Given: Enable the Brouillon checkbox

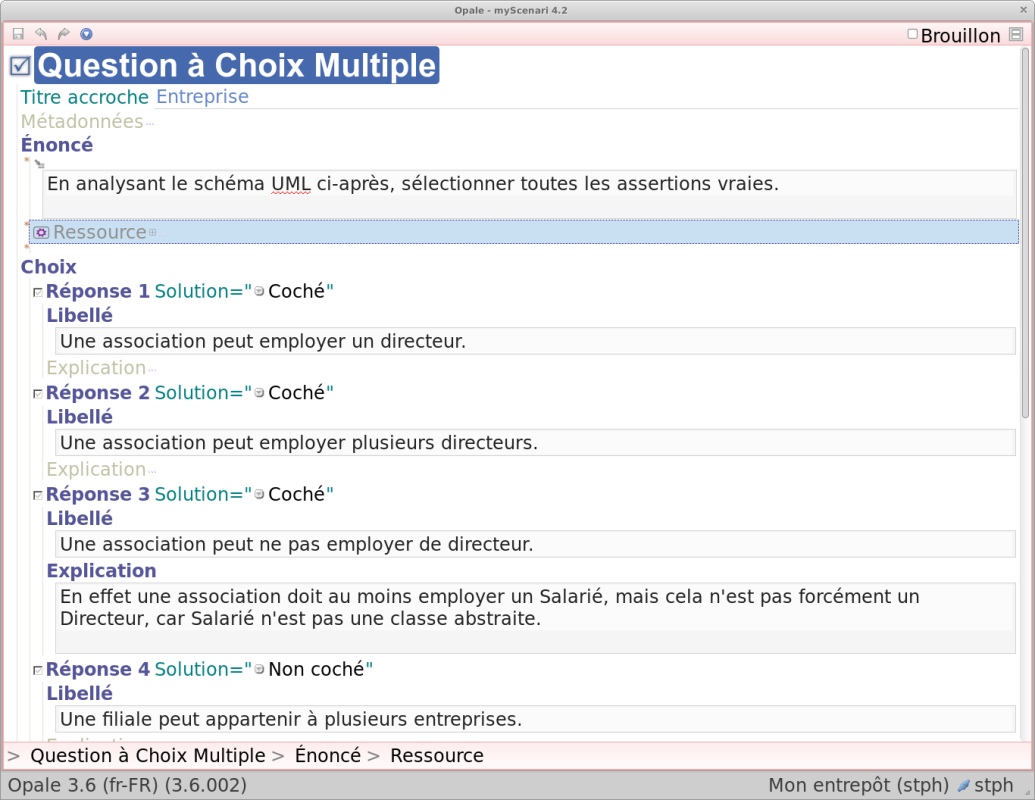Looking at the screenshot, I should point(912,35).
